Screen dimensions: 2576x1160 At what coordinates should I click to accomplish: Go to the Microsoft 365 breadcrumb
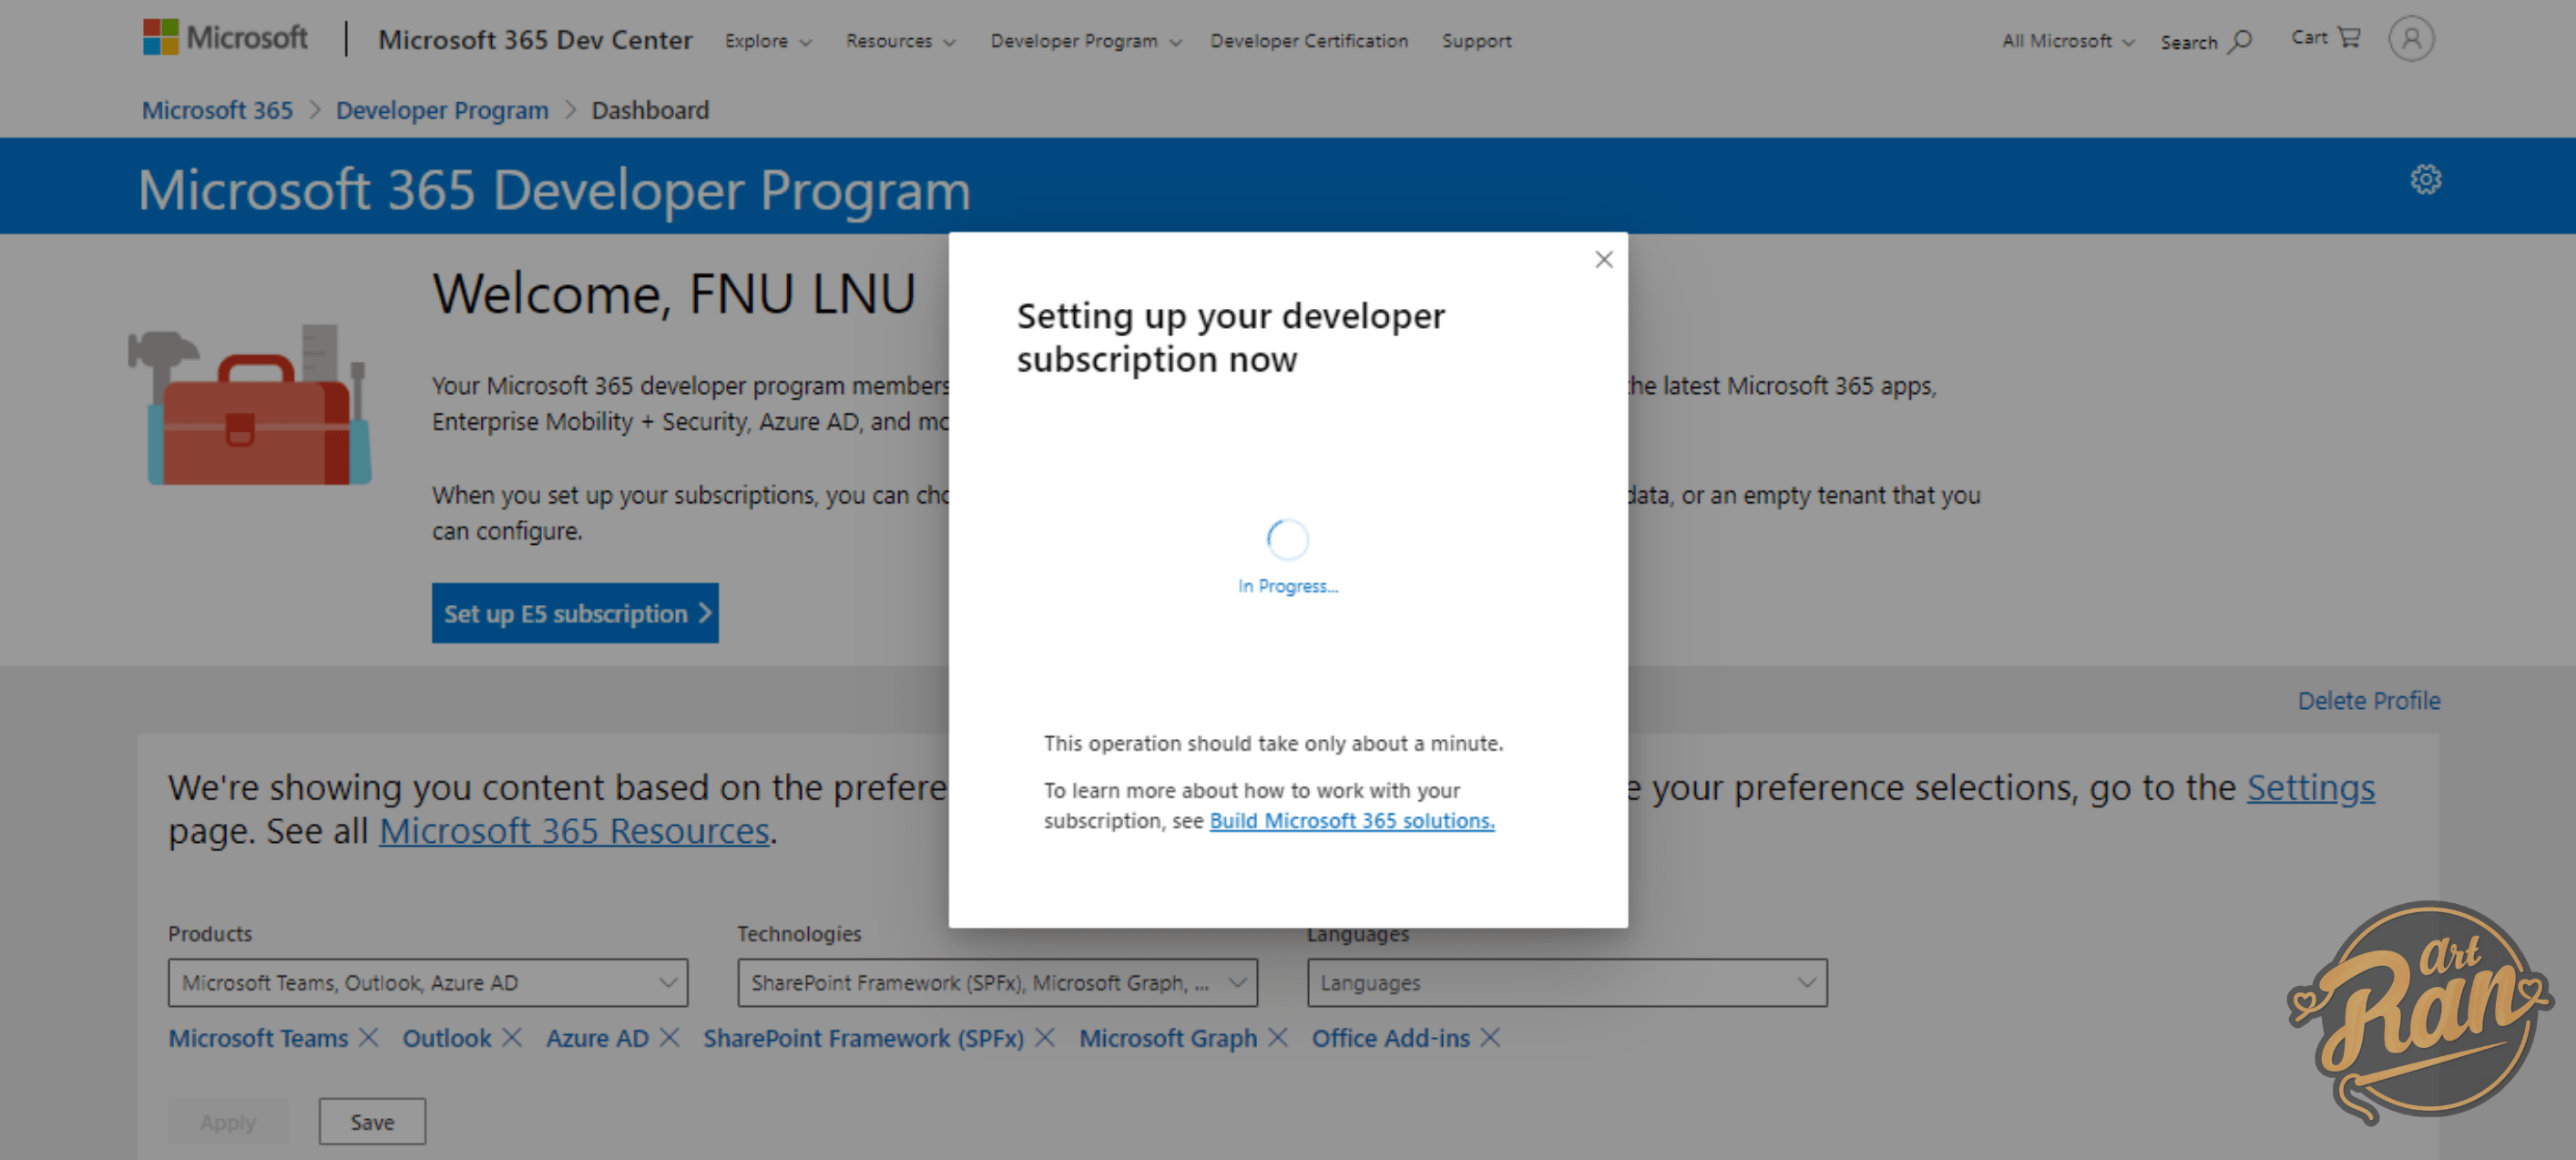tap(217, 110)
